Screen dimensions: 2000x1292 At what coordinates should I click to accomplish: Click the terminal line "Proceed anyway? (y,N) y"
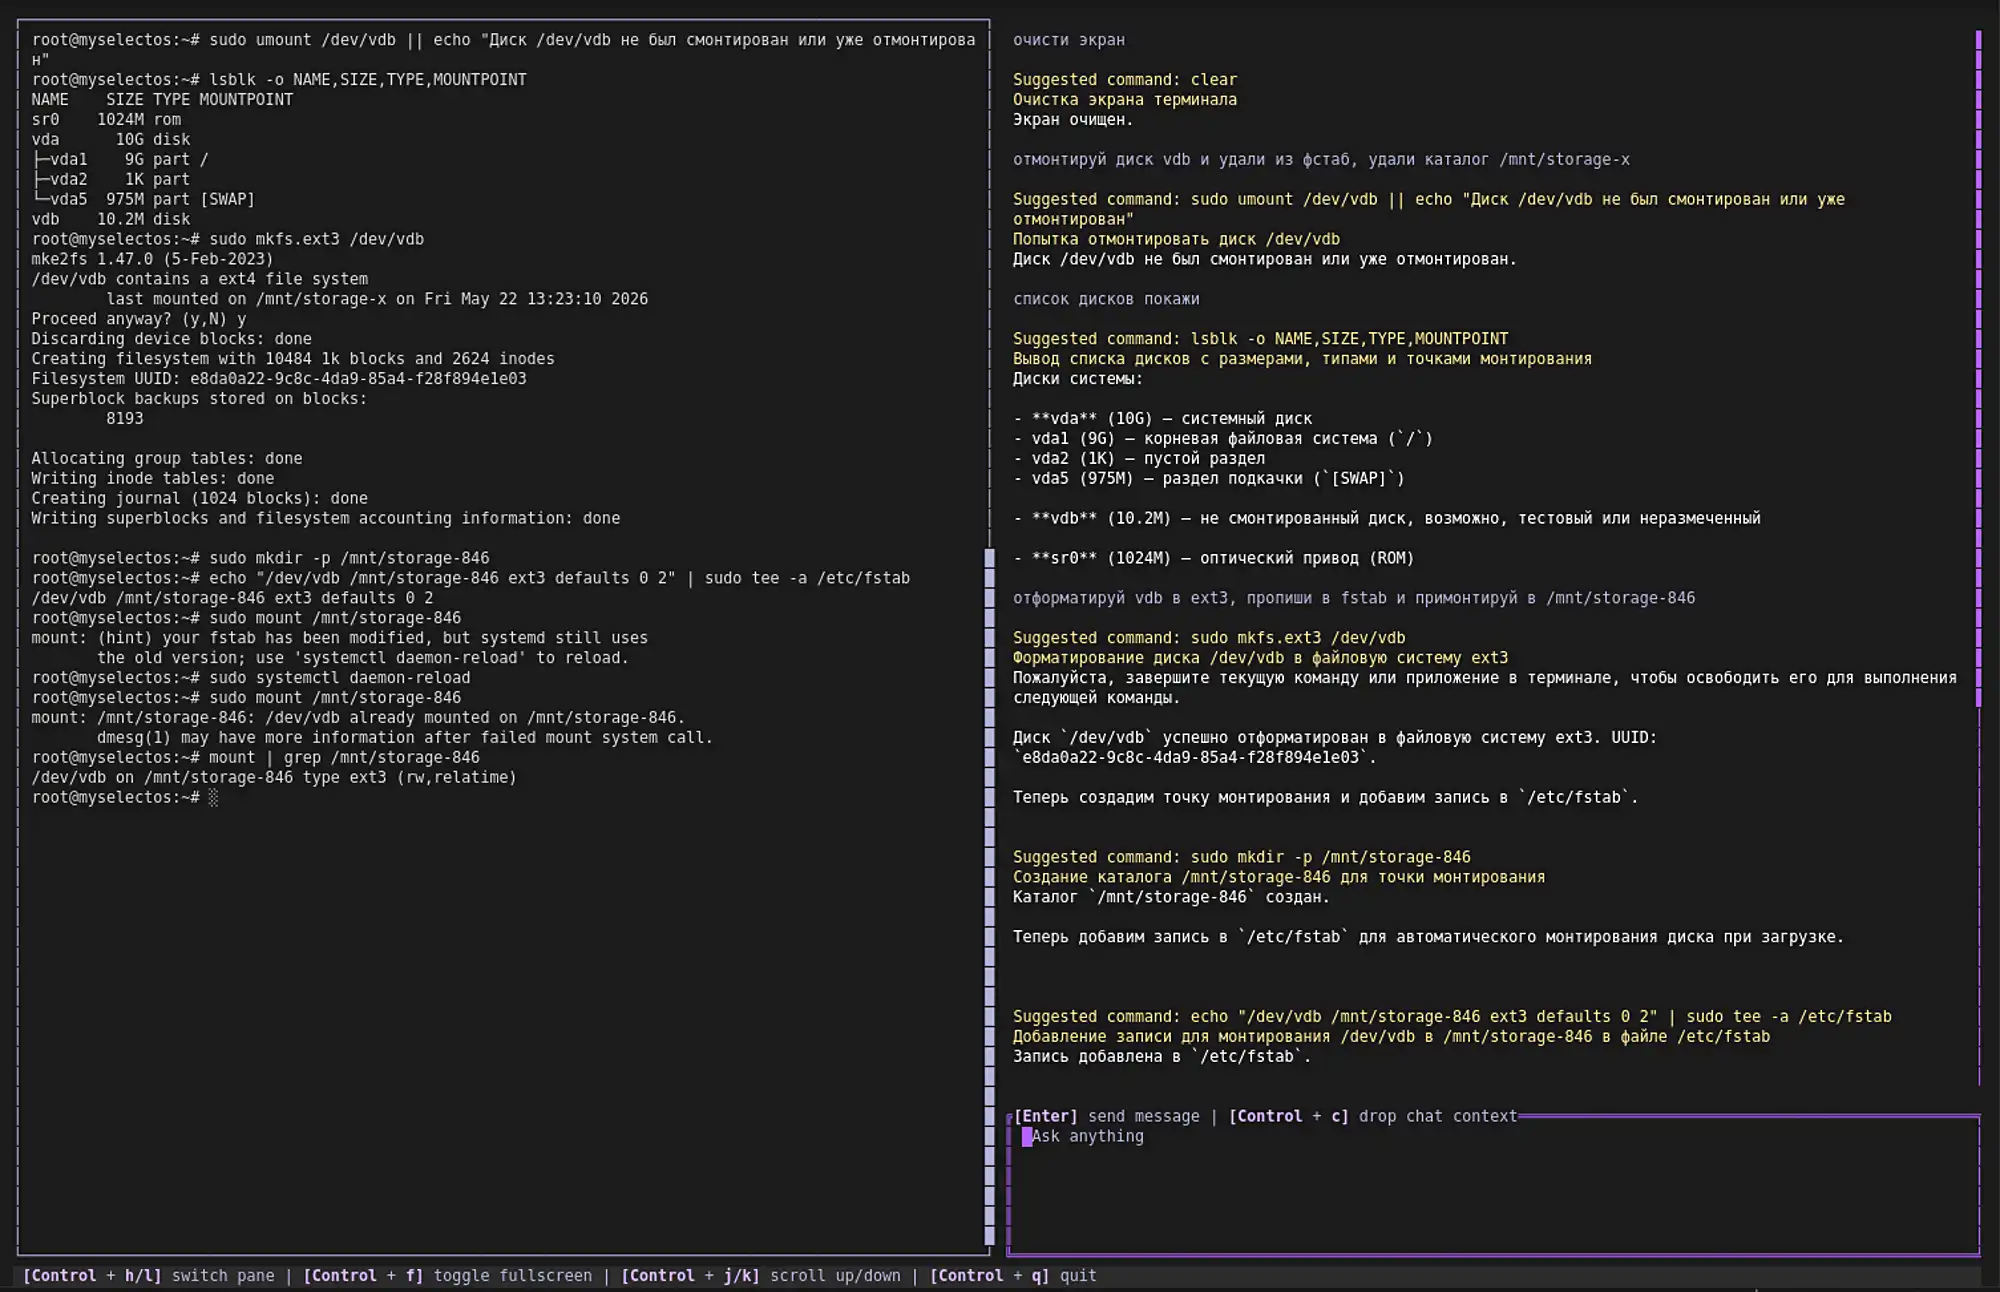click(138, 319)
